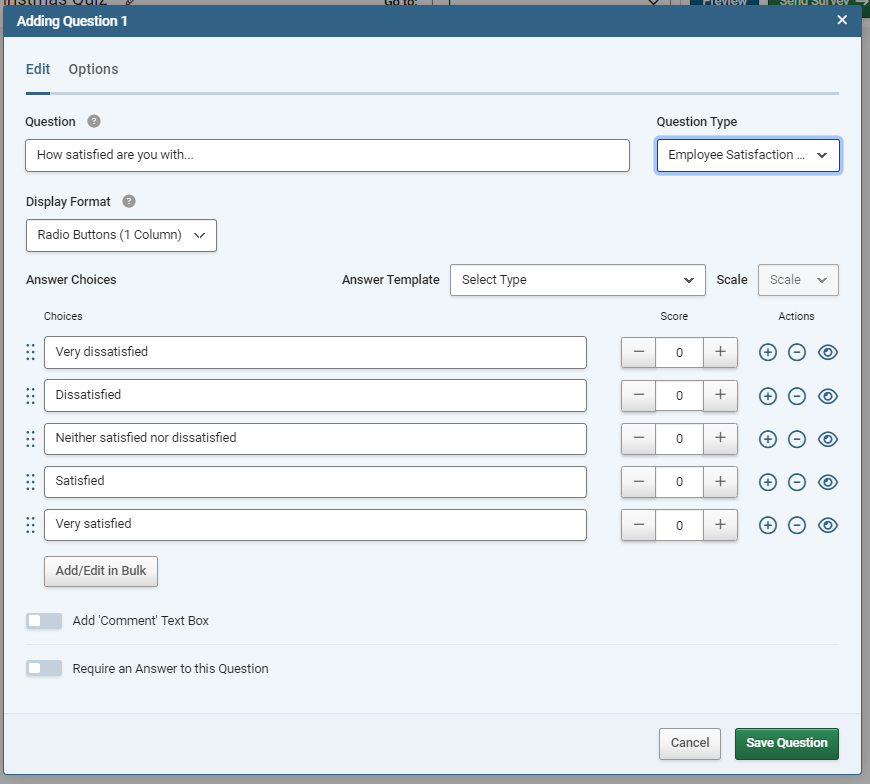Increase score for Very dissatisfied
Image resolution: width=870 pixels, height=784 pixels.
pos(720,352)
